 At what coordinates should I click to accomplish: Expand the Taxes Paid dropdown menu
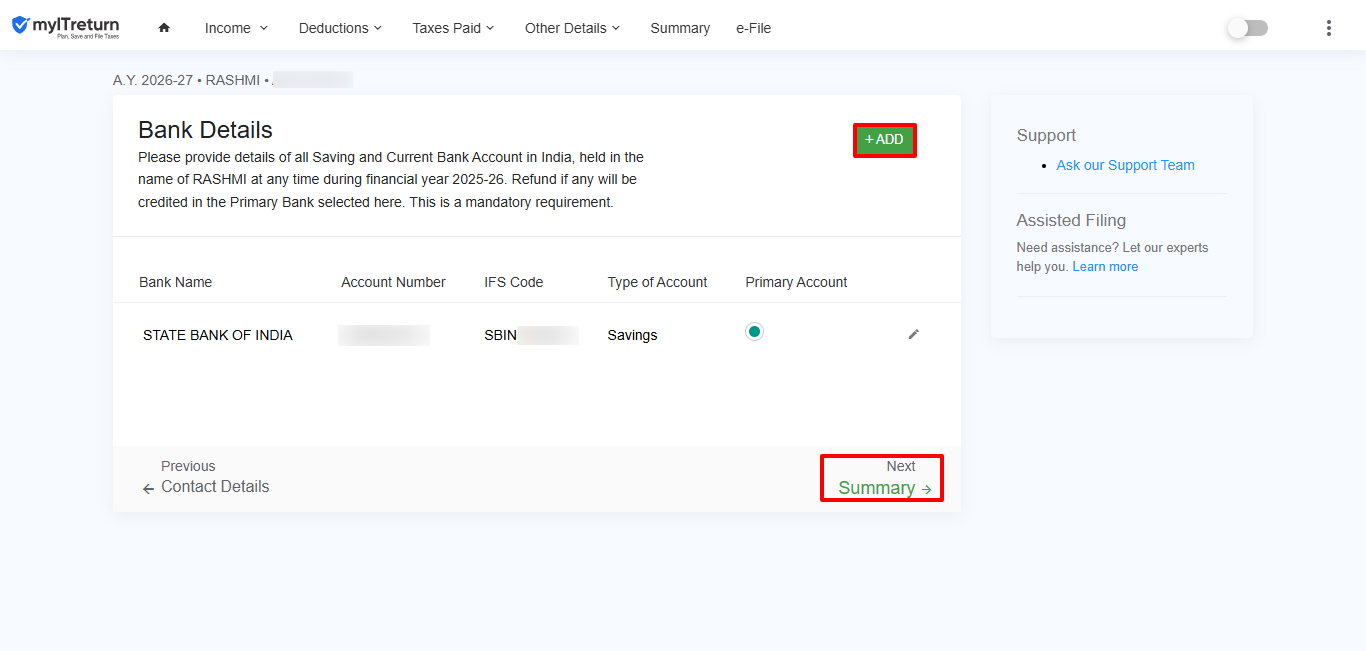[x=454, y=28]
